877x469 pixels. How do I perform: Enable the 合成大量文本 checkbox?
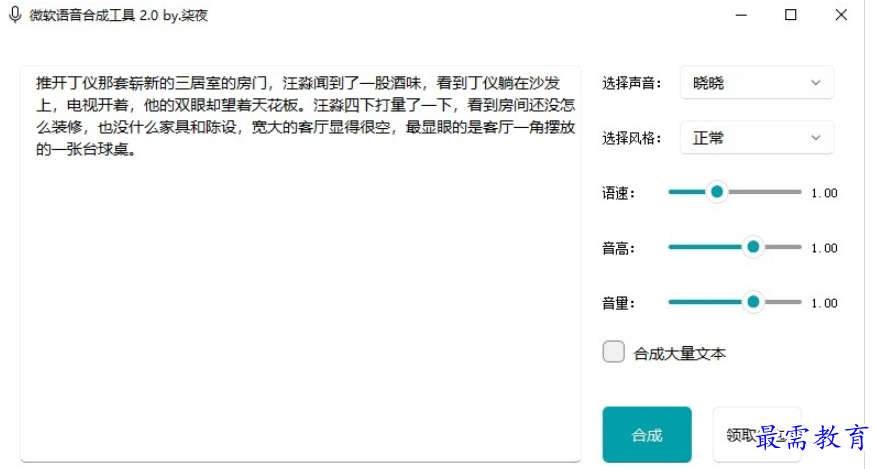[614, 352]
